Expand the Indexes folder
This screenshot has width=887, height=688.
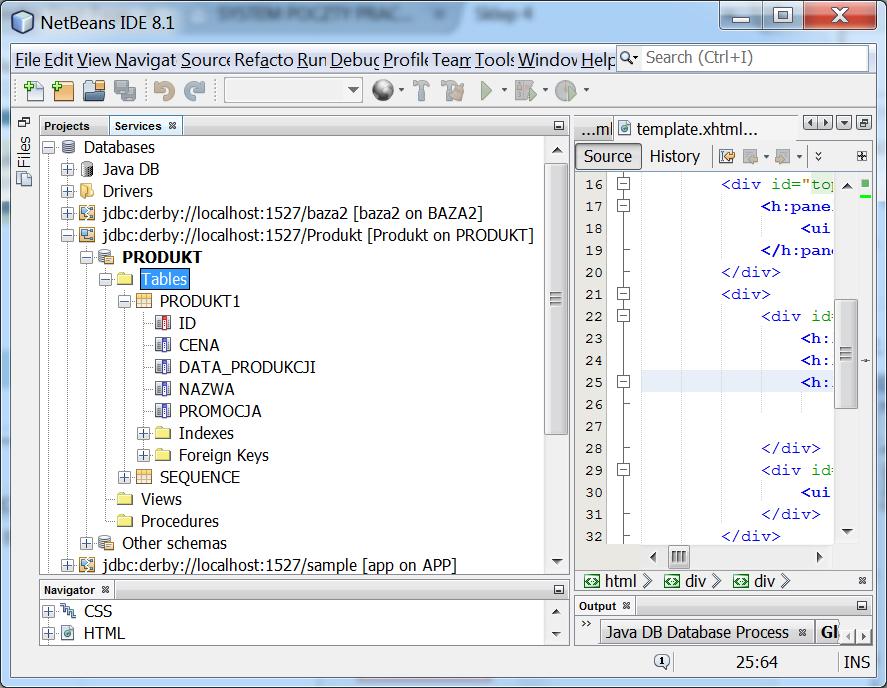tap(143, 433)
